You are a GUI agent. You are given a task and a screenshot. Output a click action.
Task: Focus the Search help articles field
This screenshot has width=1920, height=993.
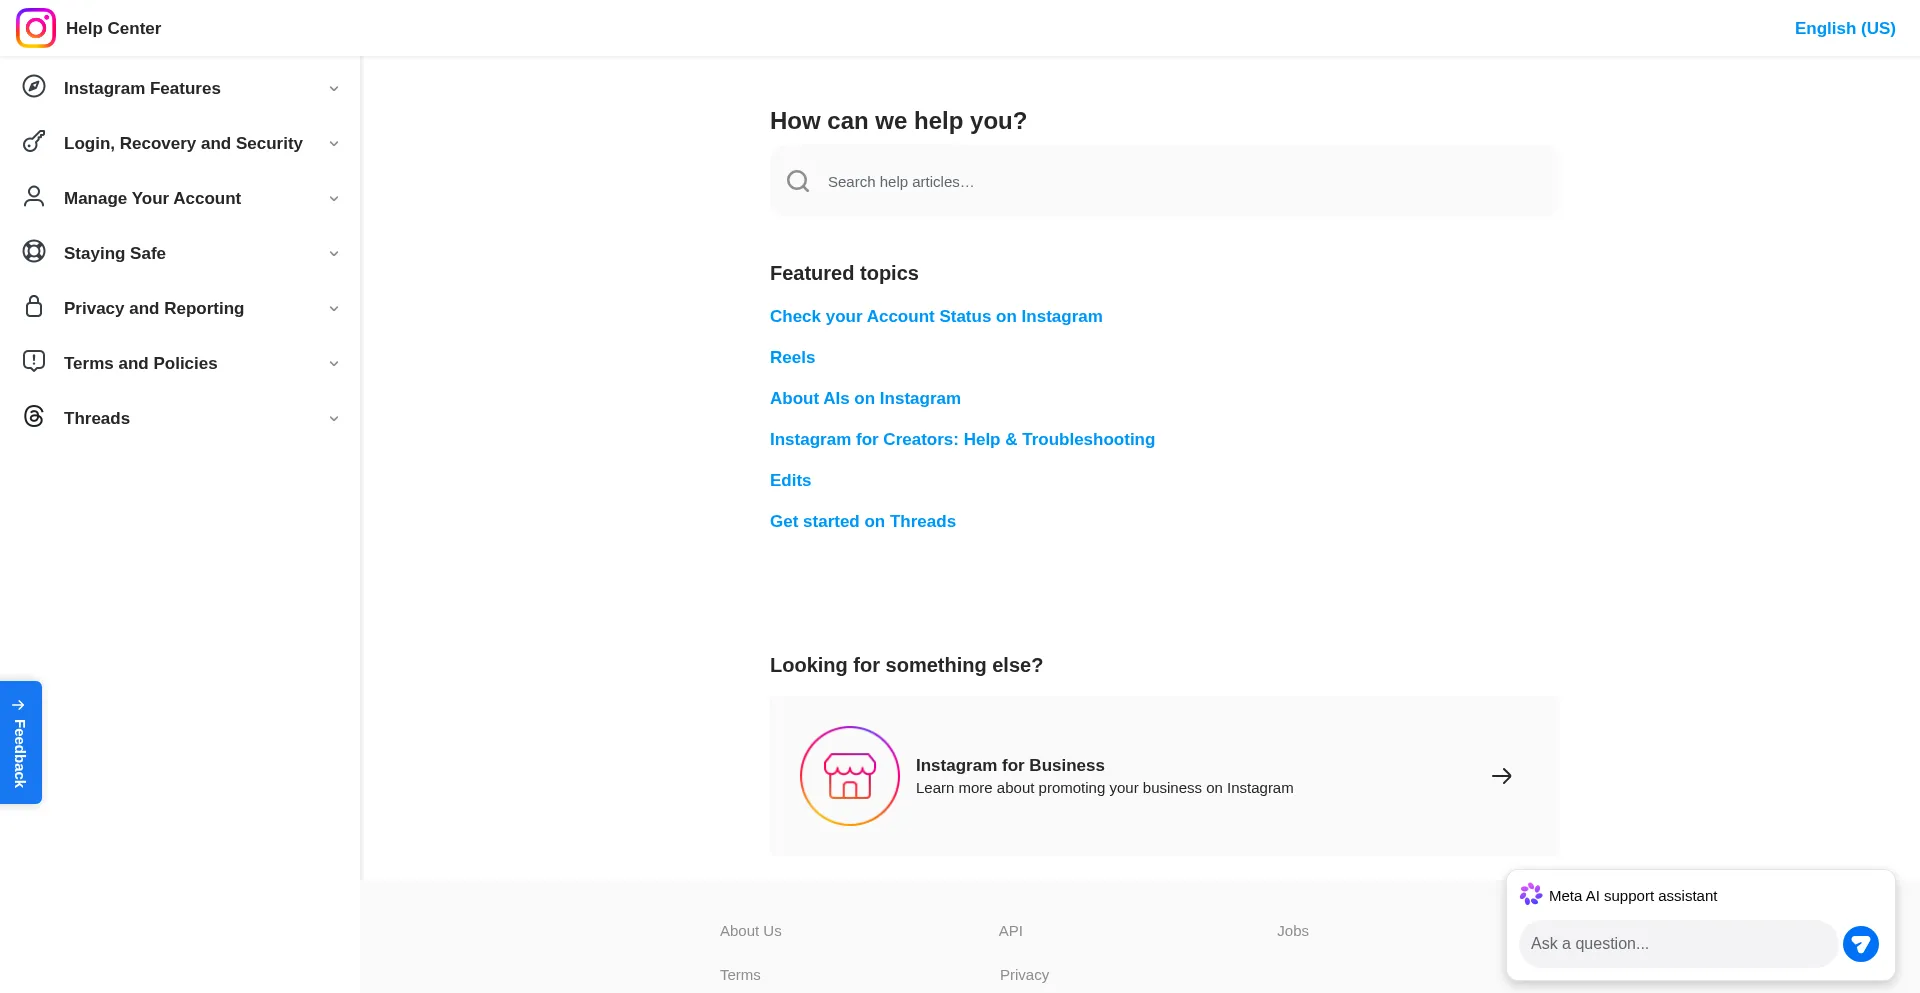click(1164, 181)
